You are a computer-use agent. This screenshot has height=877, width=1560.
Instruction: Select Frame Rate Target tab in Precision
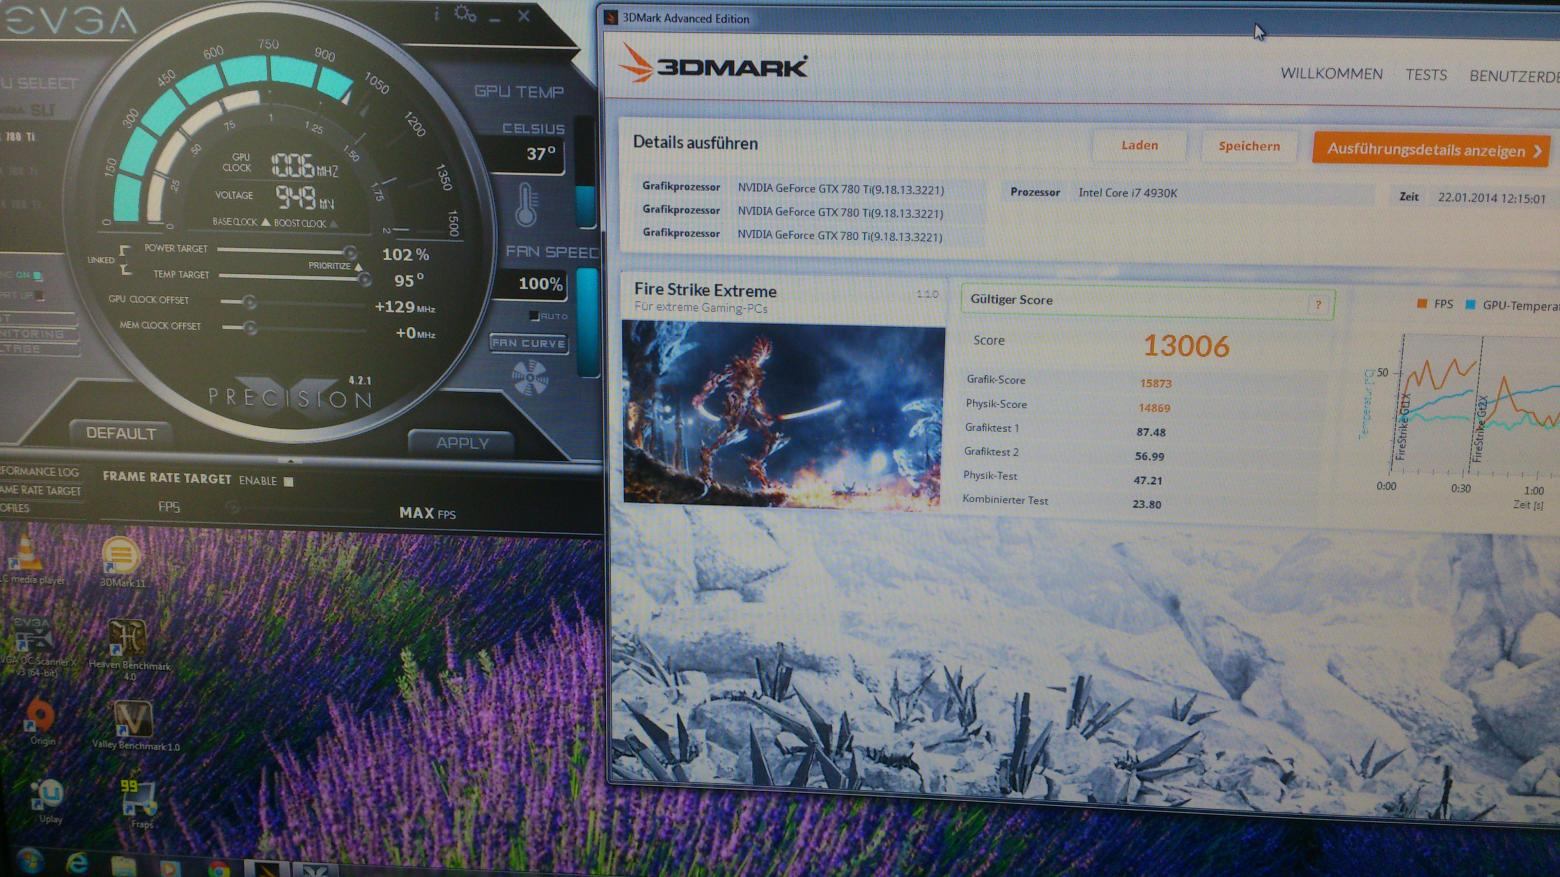click(41, 490)
